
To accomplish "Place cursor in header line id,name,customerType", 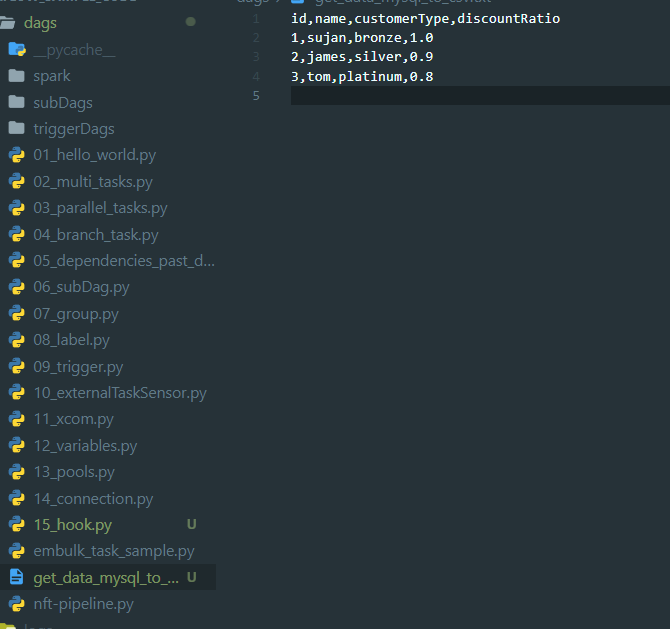I will pos(425,18).
